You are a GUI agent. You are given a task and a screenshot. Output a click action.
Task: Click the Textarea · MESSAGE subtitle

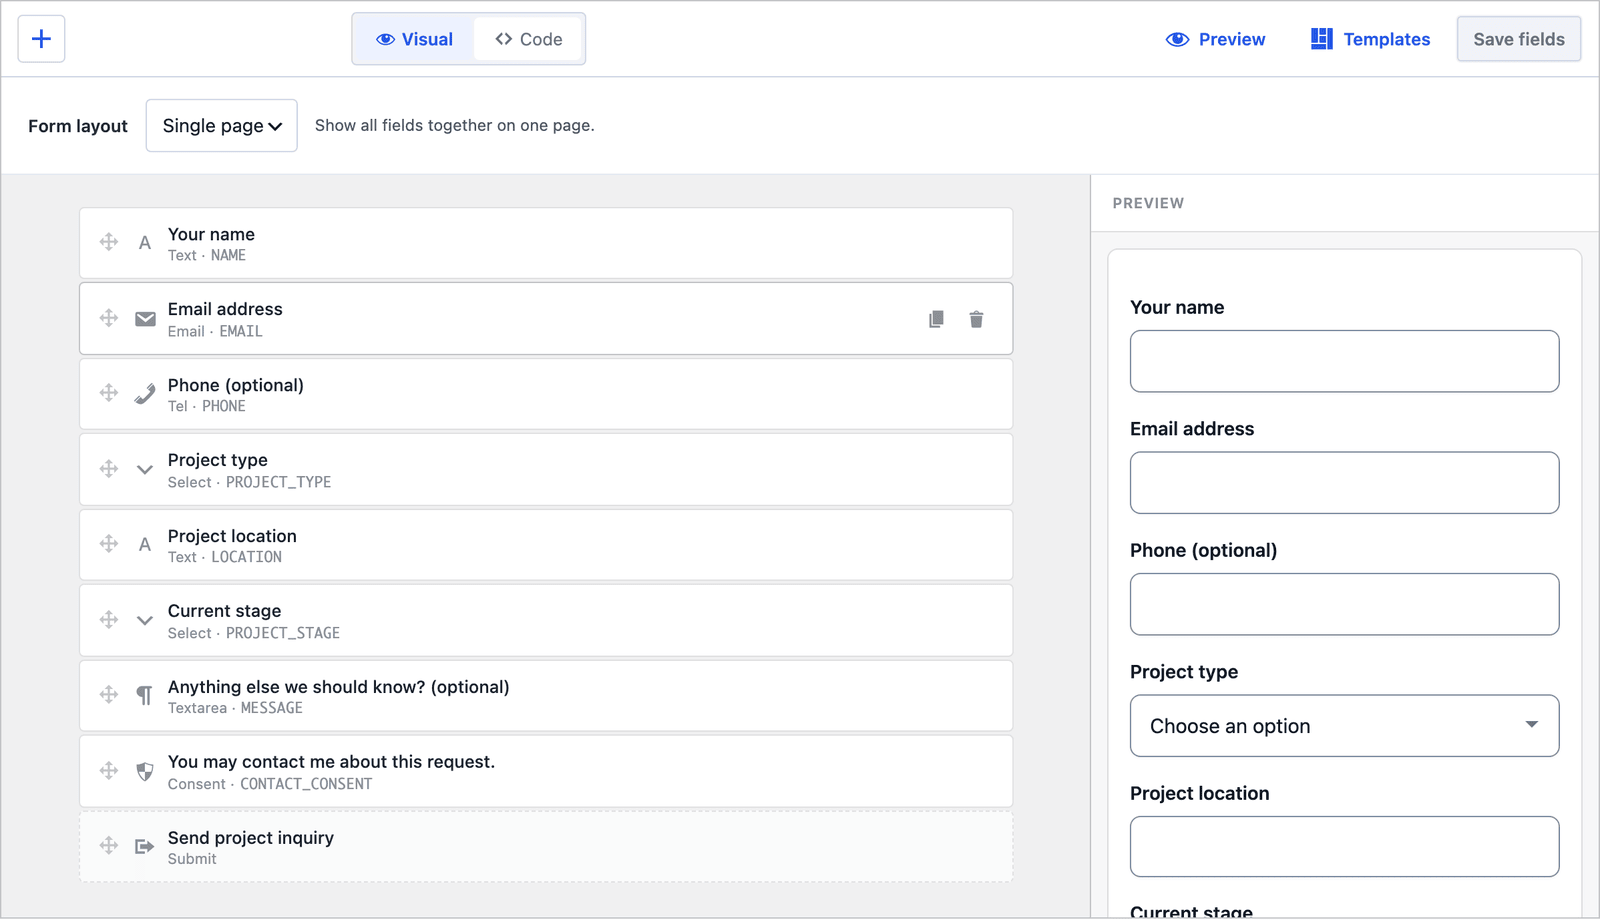pyautogui.click(x=235, y=708)
